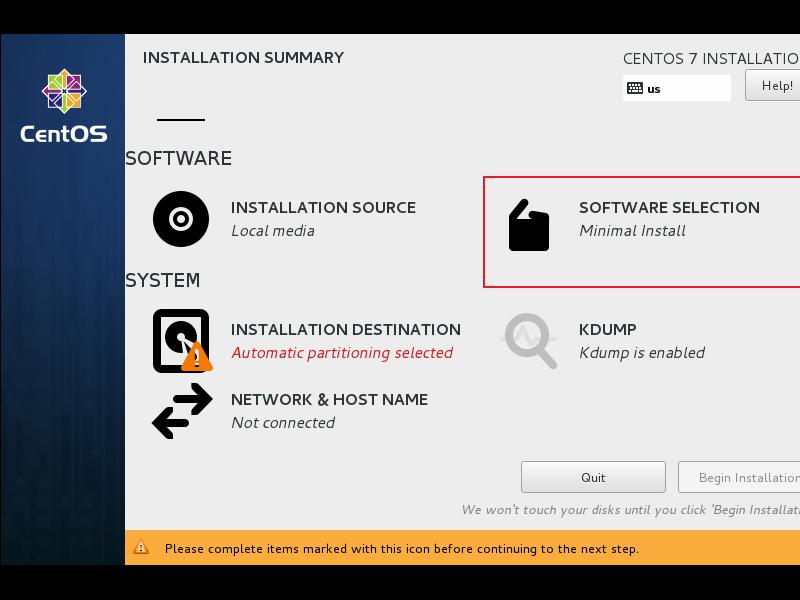Open the INSTALLATION SOURCE label

[323, 207]
